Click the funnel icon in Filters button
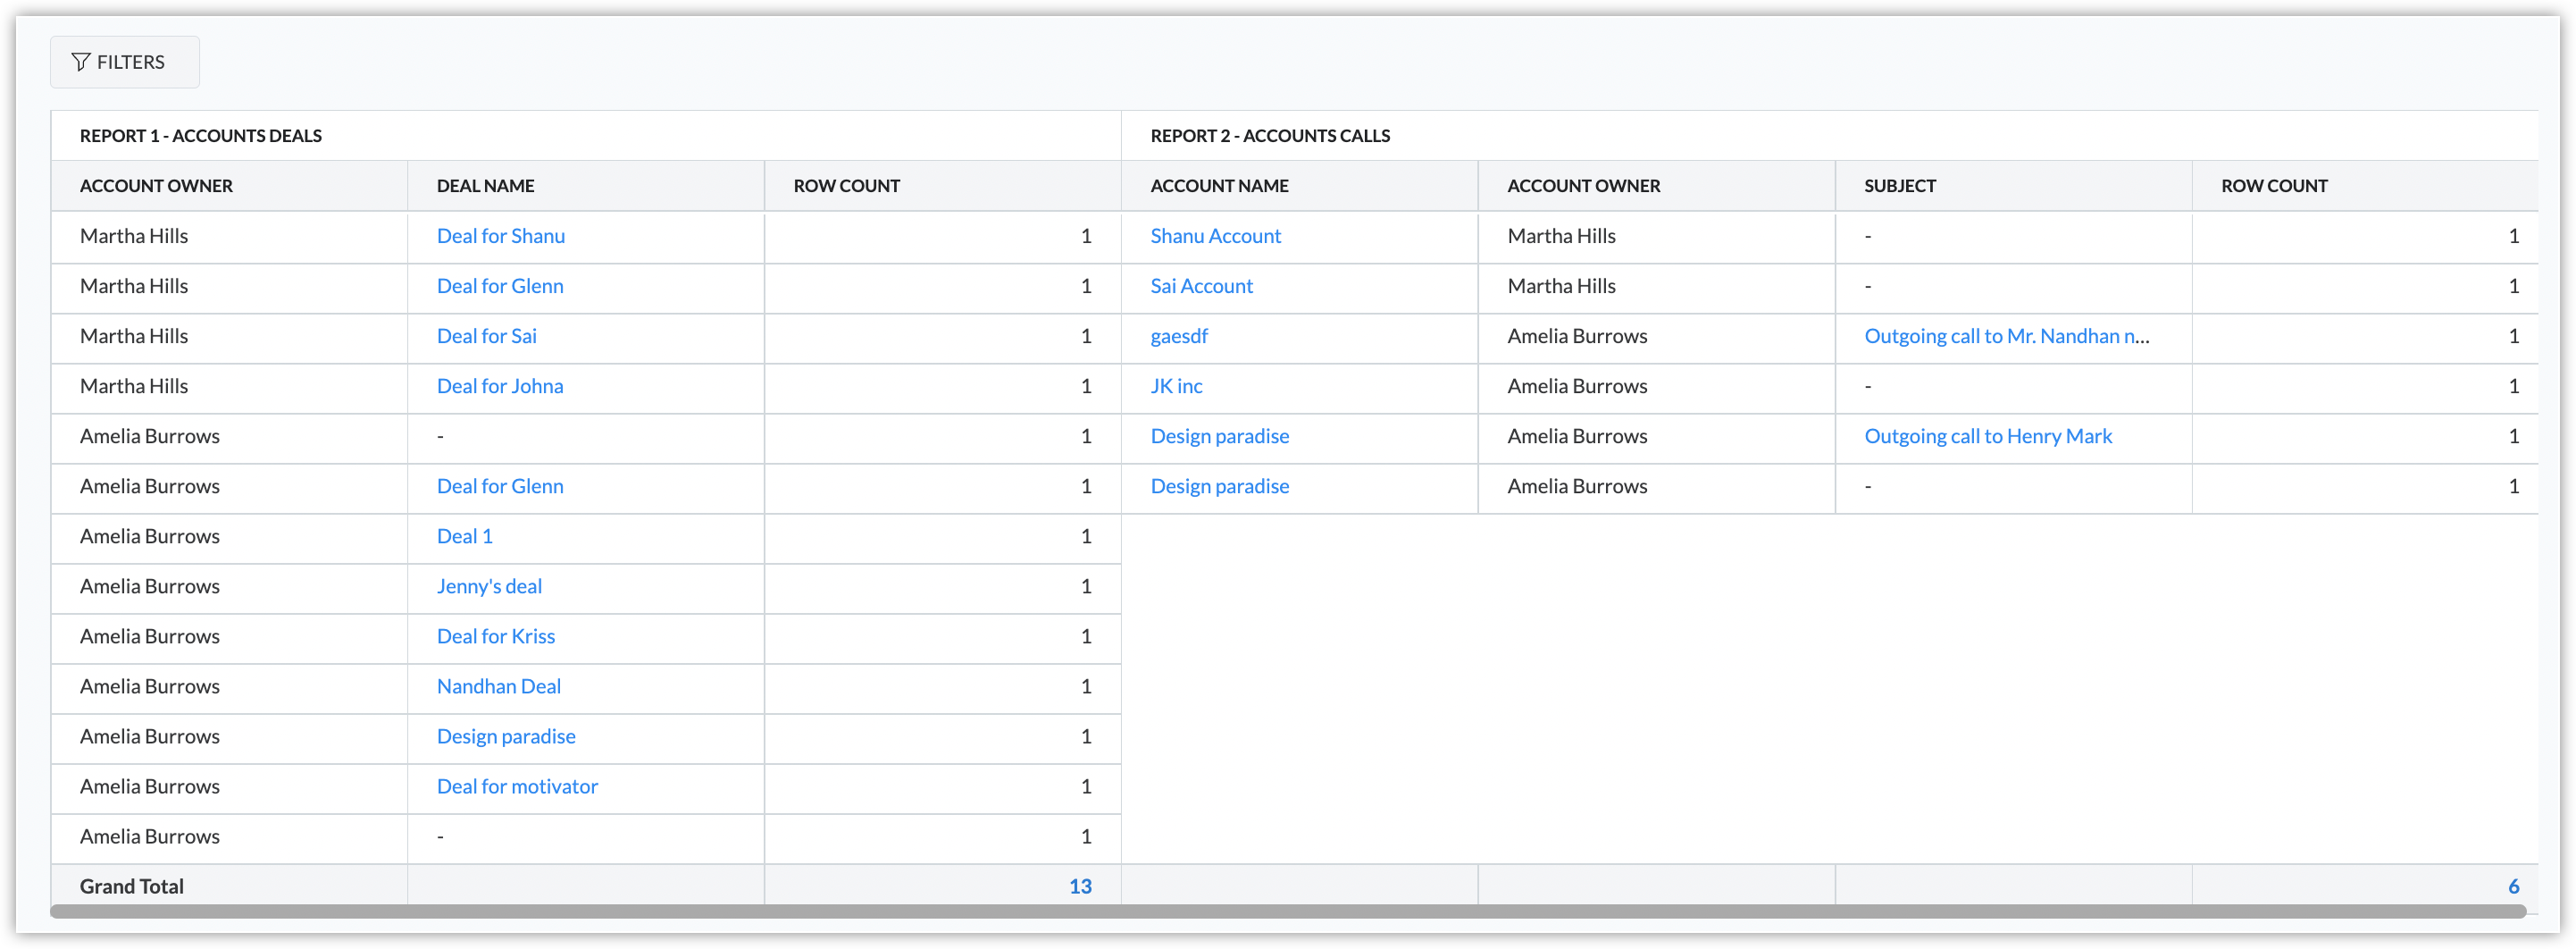The width and height of the screenshot is (2576, 949). (81, 62)
